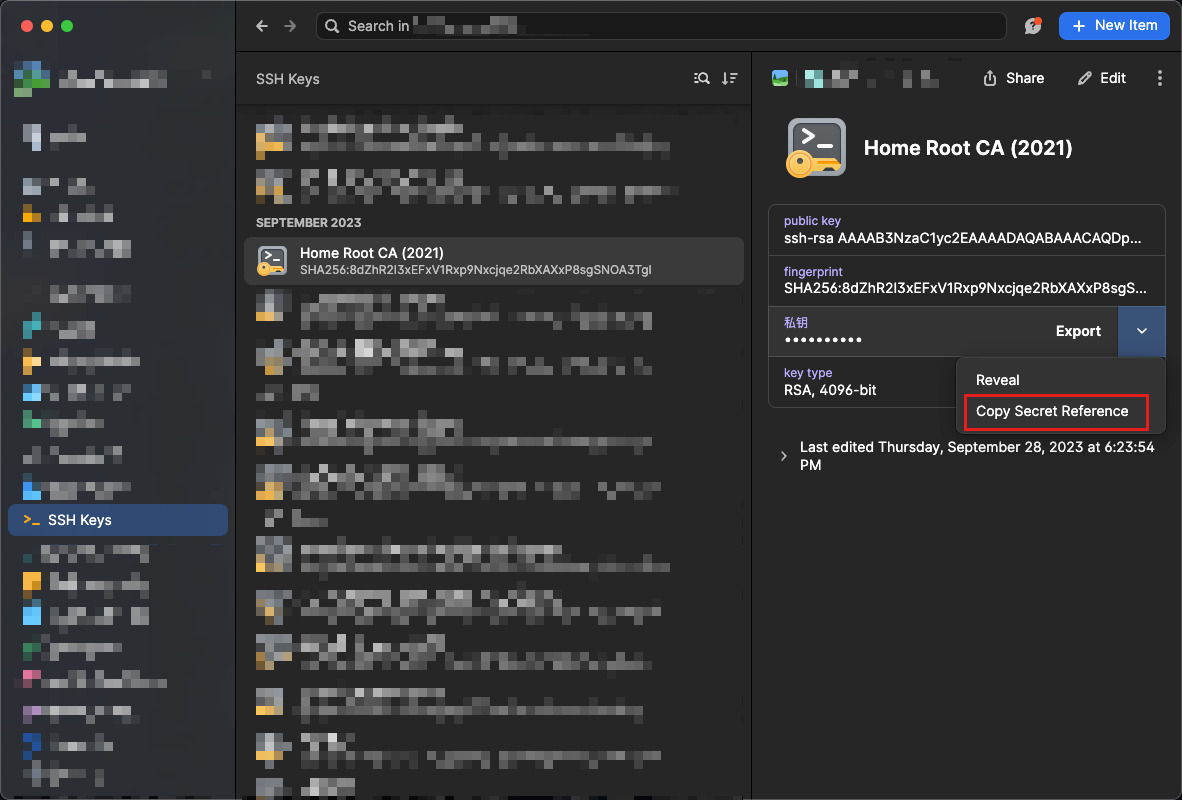
Task: Focus the search input field
Action: [x=660, y=26]
